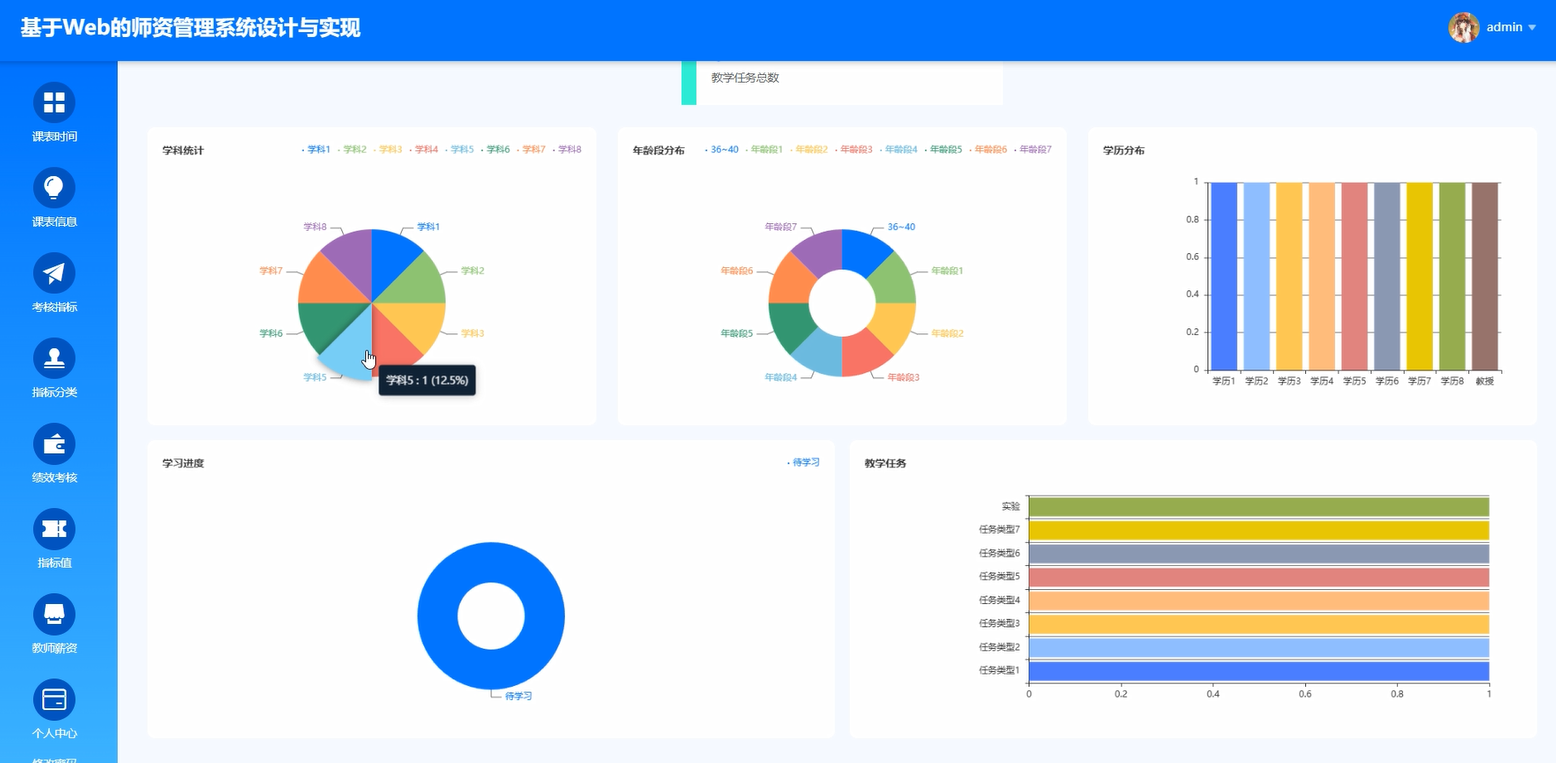Open the 指标分类 stamp icon
The height and width of the screenshot is (763, 1556).
54,359
